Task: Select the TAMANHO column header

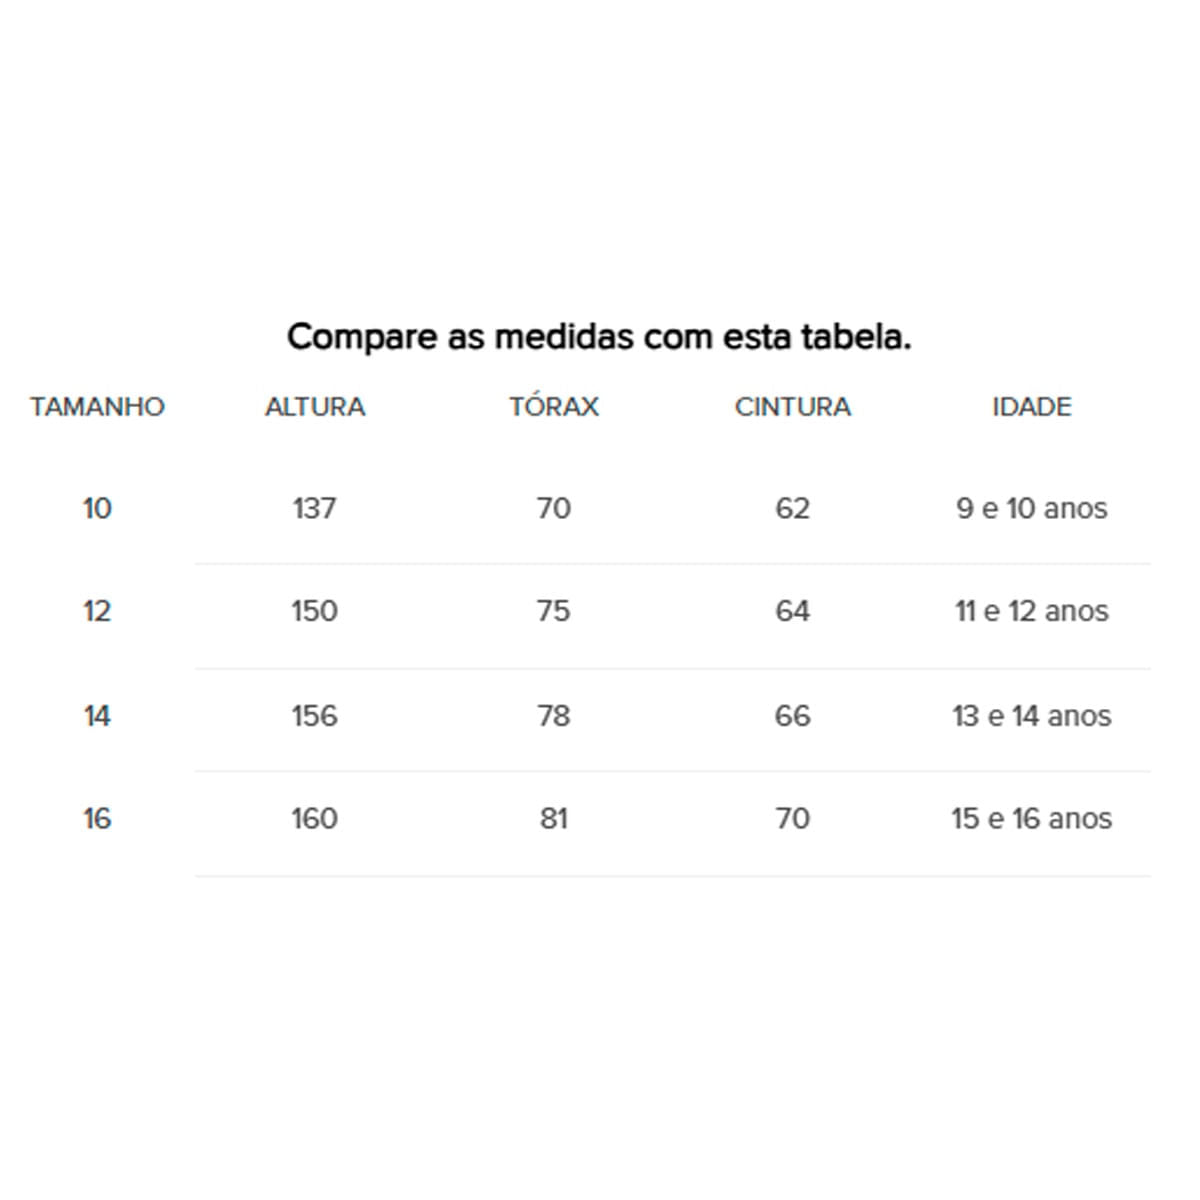Action: point(97,407)
